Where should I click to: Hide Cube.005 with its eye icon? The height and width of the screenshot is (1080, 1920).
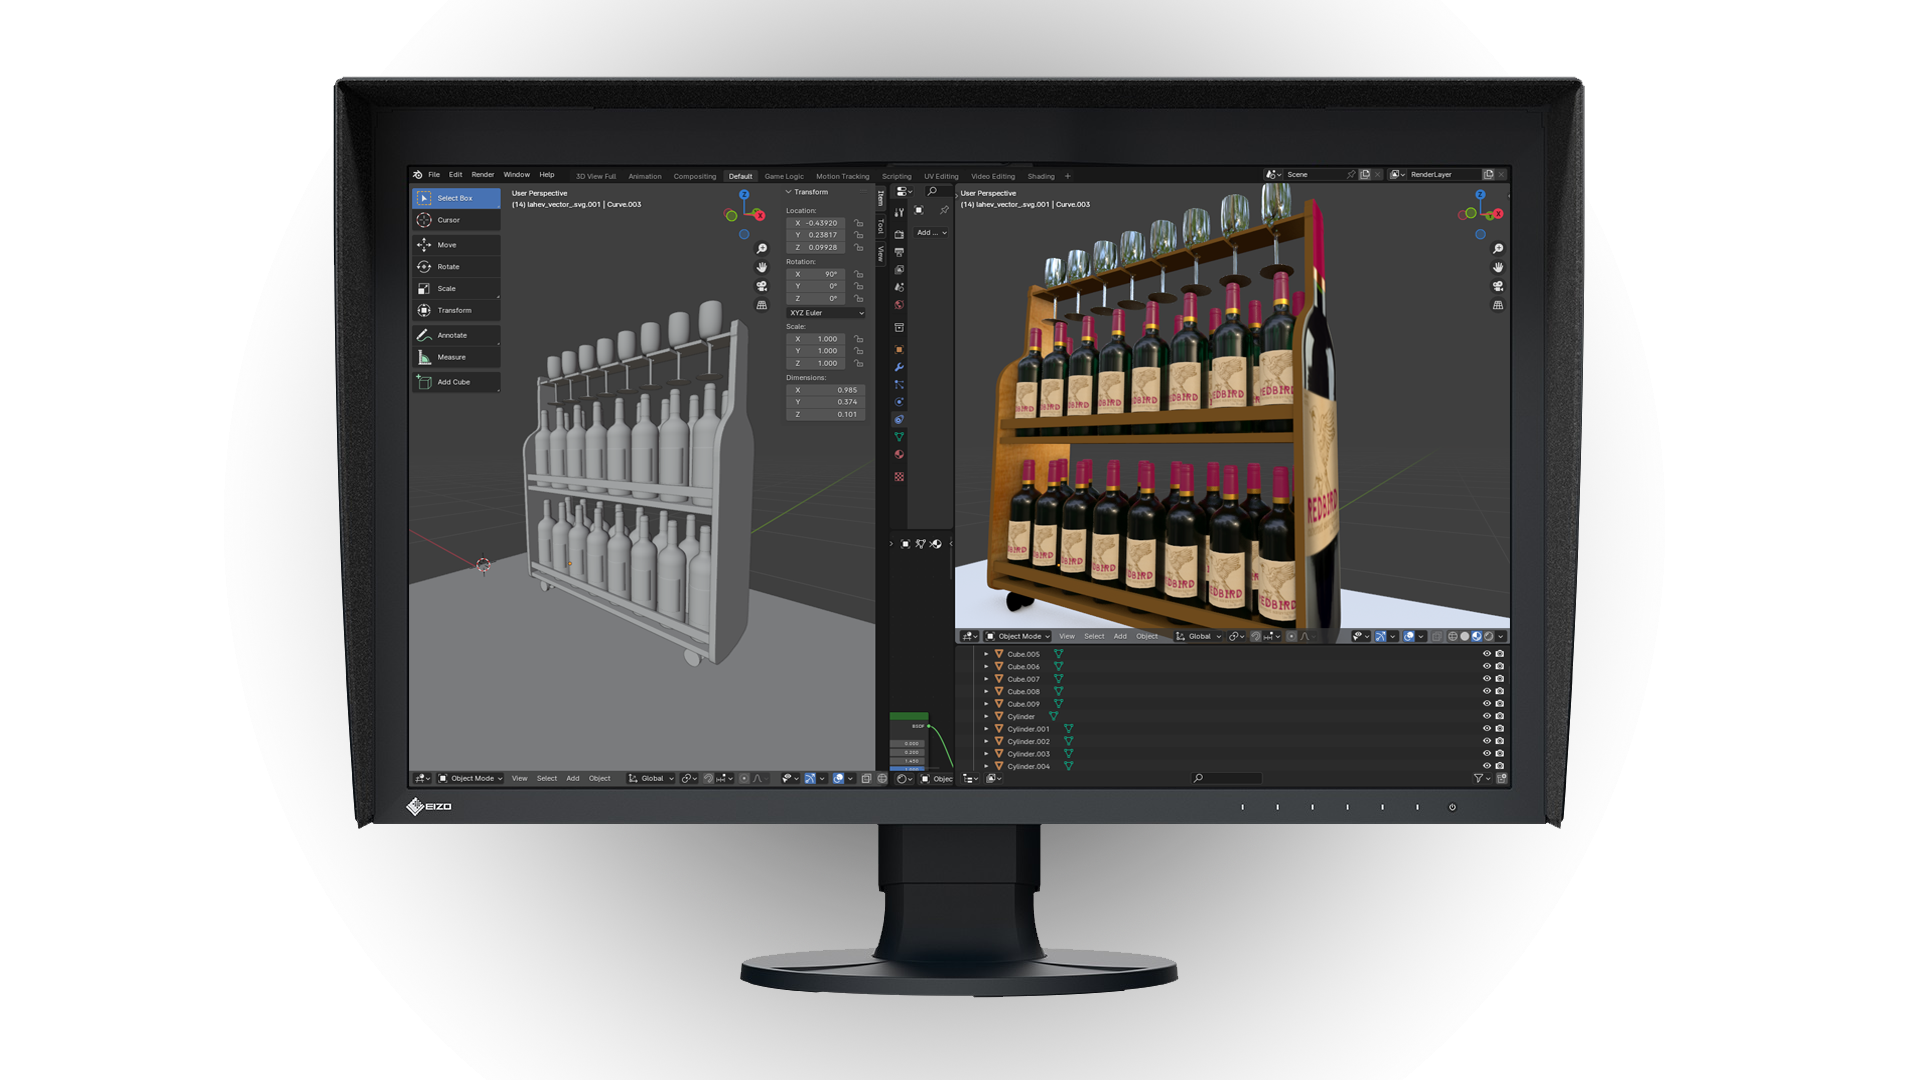pyautogui.click(x=1486, y=654)
